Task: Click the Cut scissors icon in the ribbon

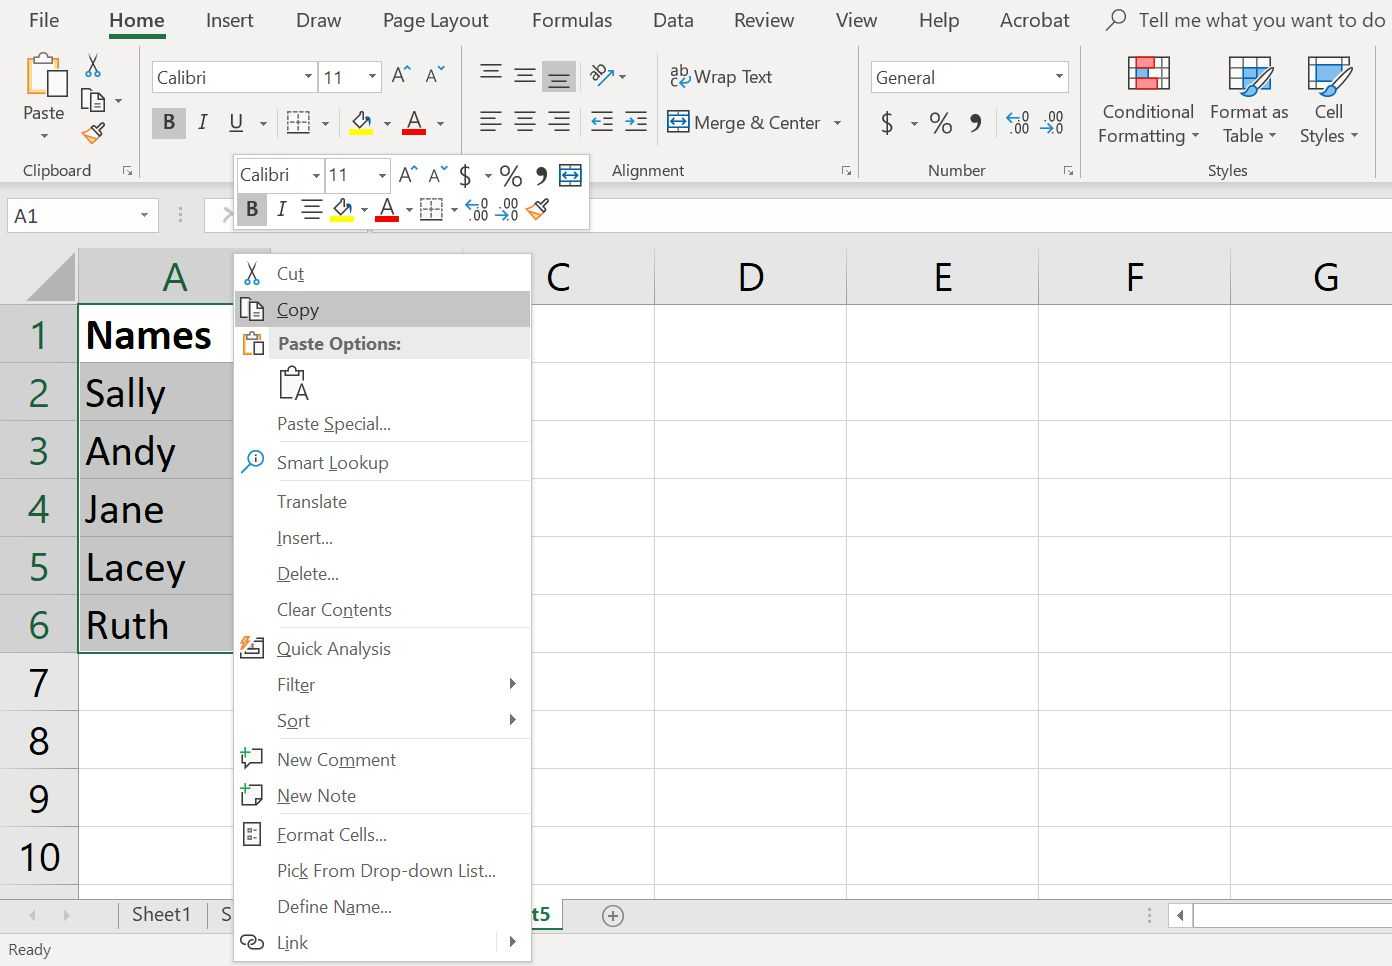Action: [93, 66]
